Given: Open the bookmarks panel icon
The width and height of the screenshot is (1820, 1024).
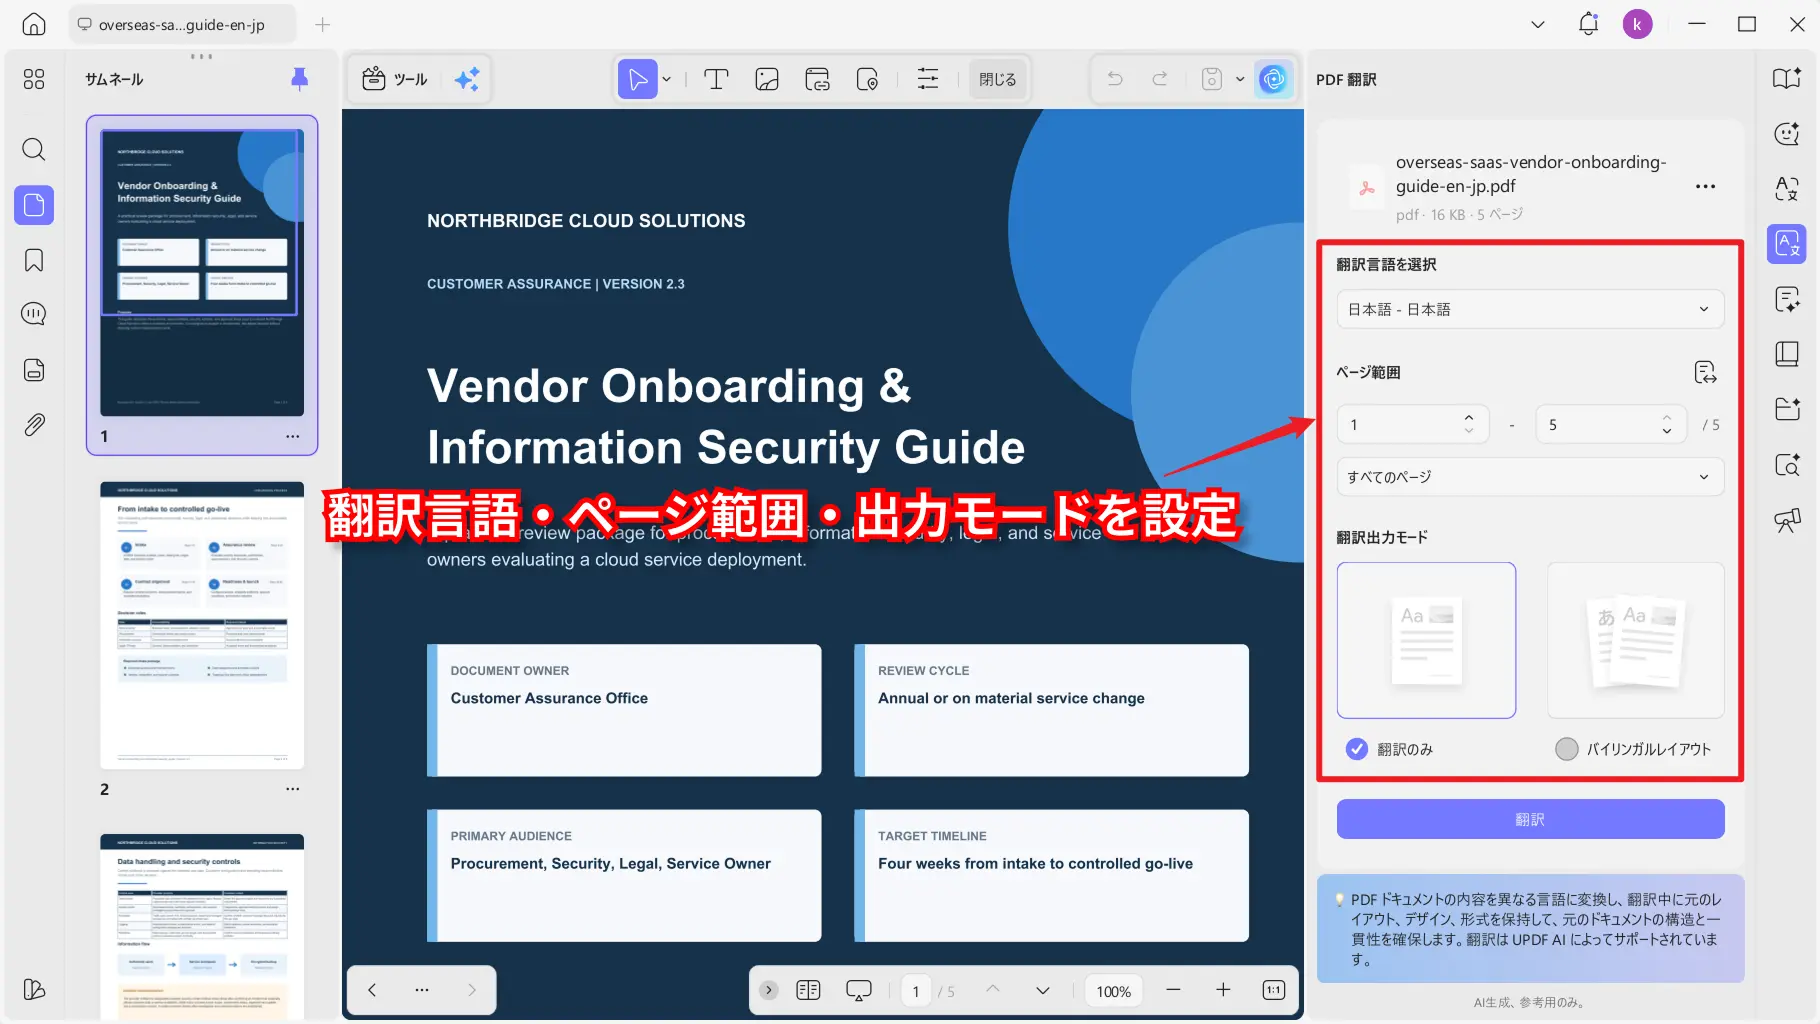Looking at the screenshot, I should (34, 261).
